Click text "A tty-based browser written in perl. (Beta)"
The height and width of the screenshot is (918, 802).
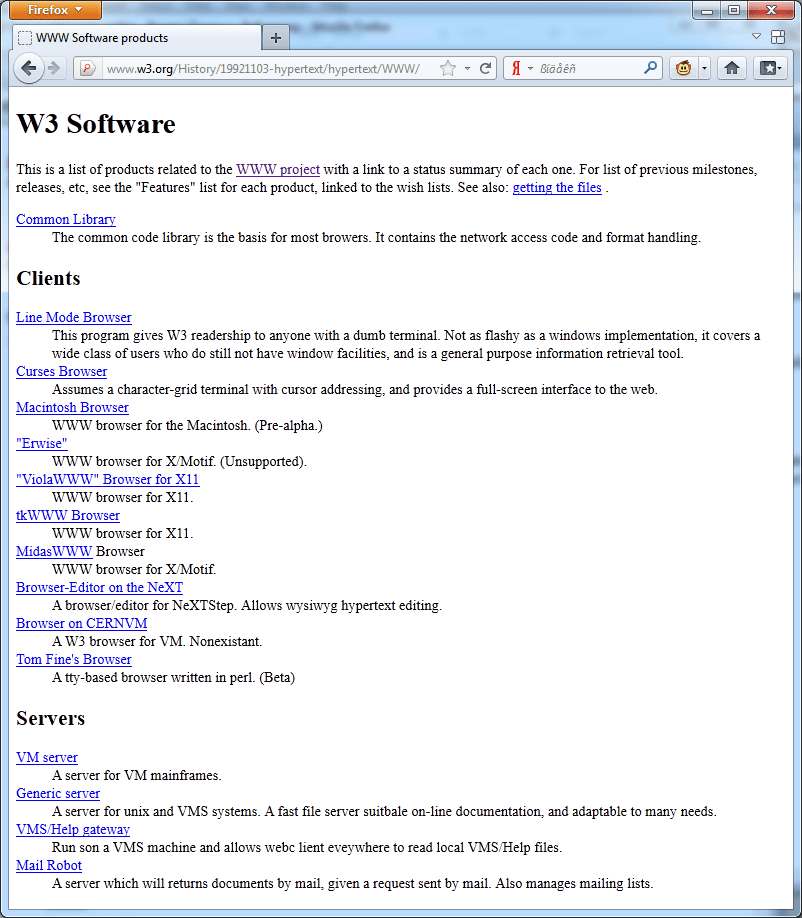(173, 678)
